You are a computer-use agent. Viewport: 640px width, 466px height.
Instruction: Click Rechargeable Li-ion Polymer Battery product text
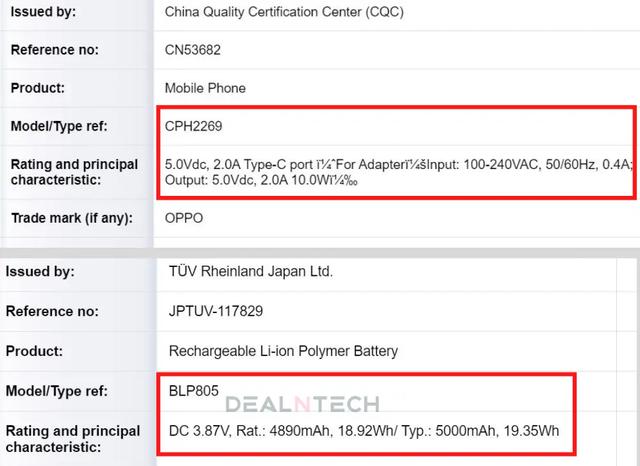point(283,351)
